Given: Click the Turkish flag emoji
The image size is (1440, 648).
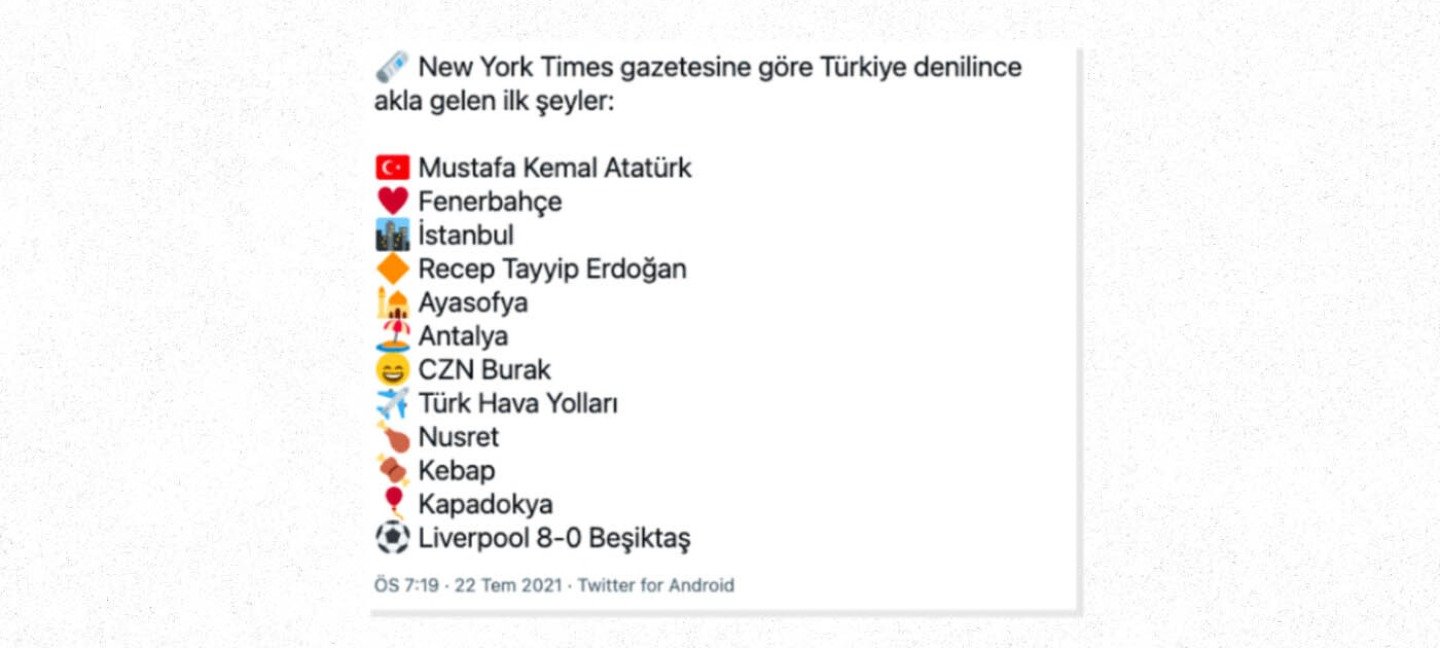Looking at the screenshot, I should coord(392,167).
